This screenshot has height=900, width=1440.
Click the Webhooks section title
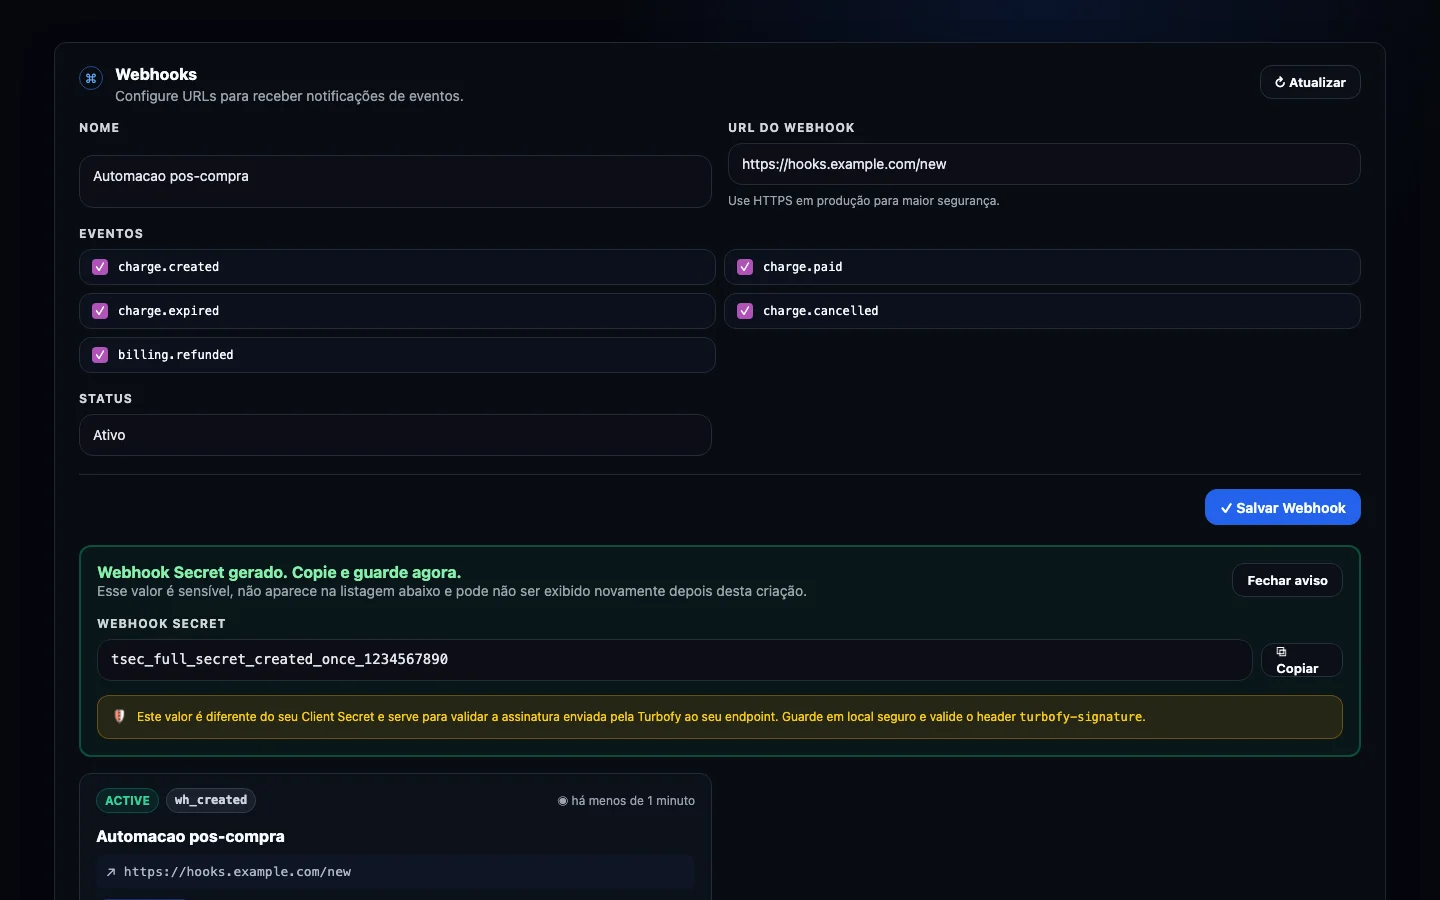pos(156,74)
